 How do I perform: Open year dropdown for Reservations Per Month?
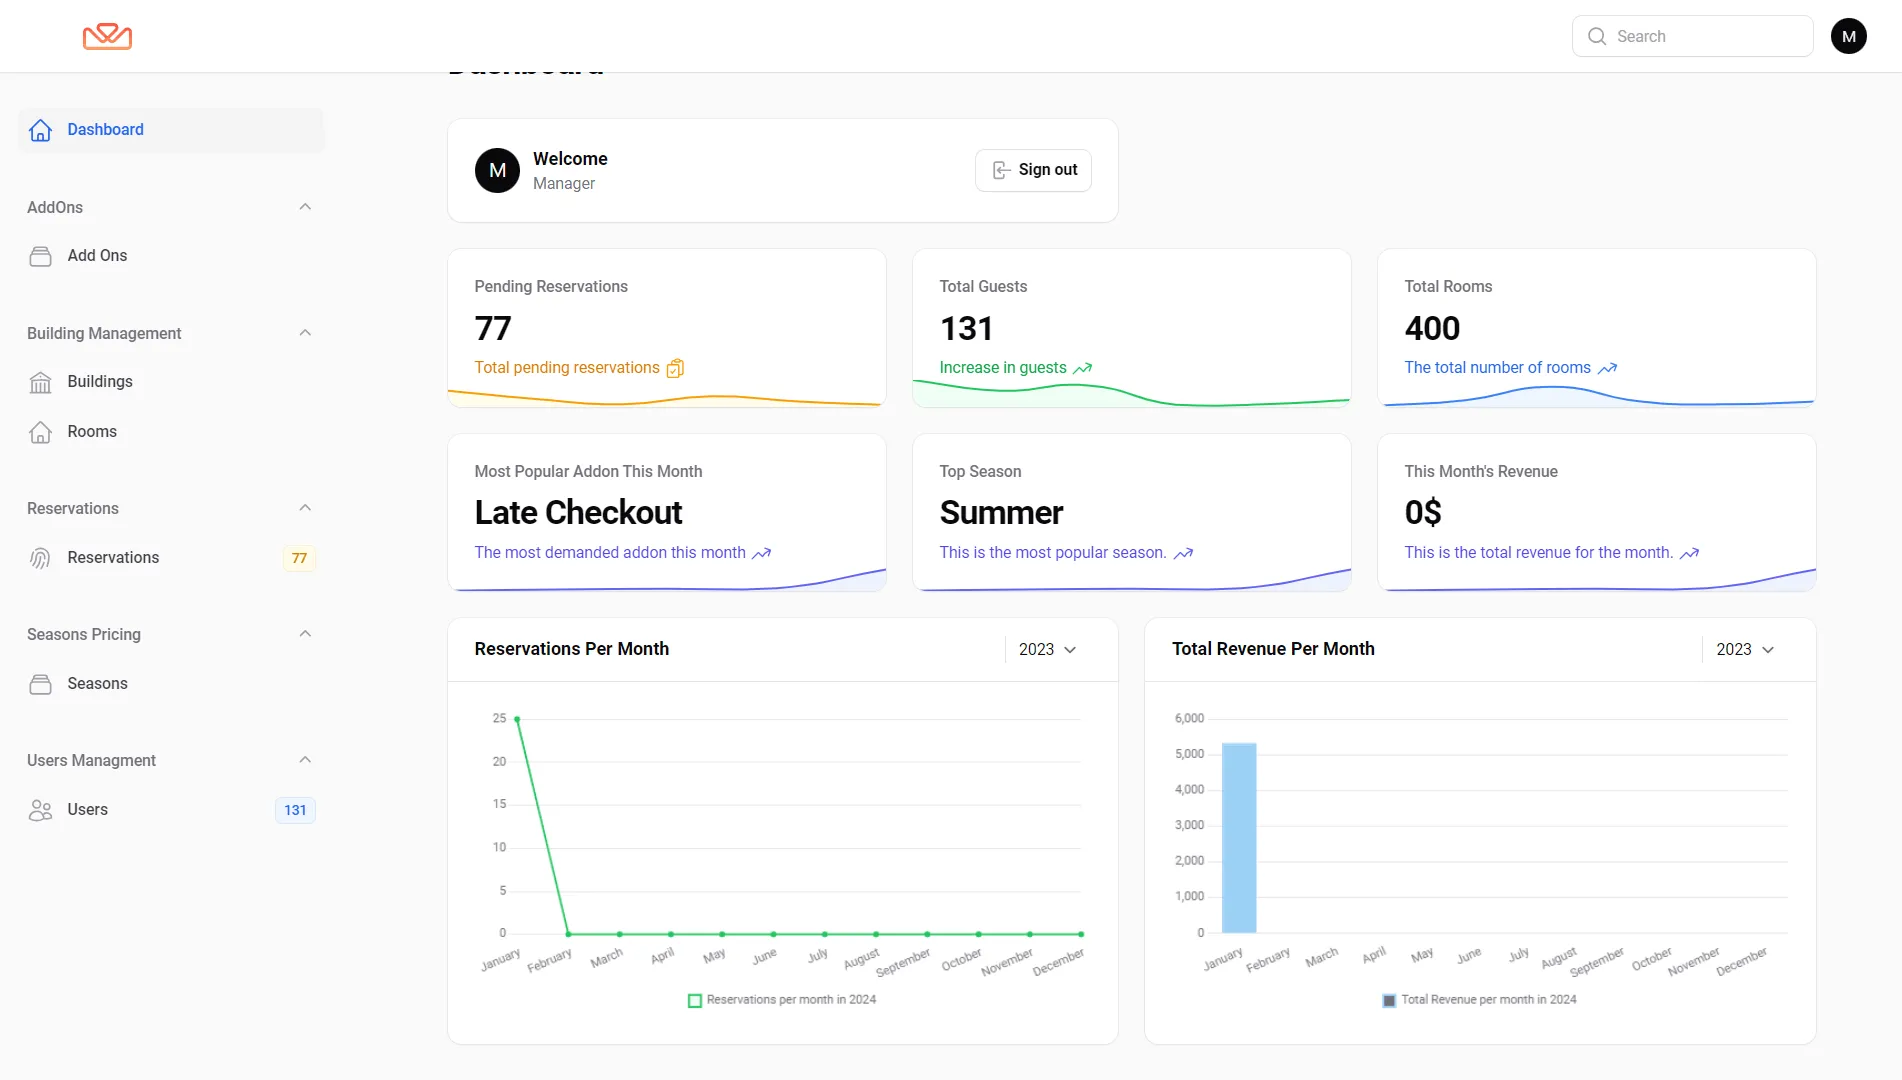1047,650
